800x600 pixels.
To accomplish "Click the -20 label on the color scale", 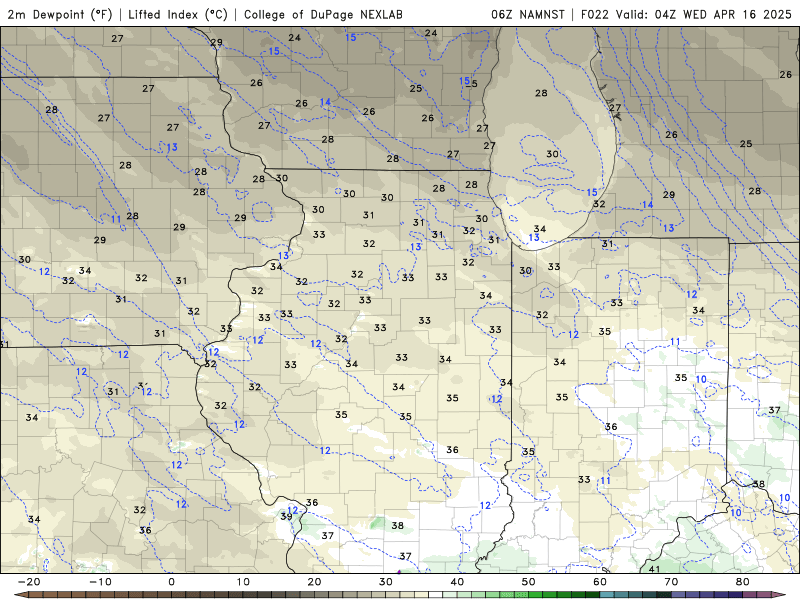I will tap(29, 582).
